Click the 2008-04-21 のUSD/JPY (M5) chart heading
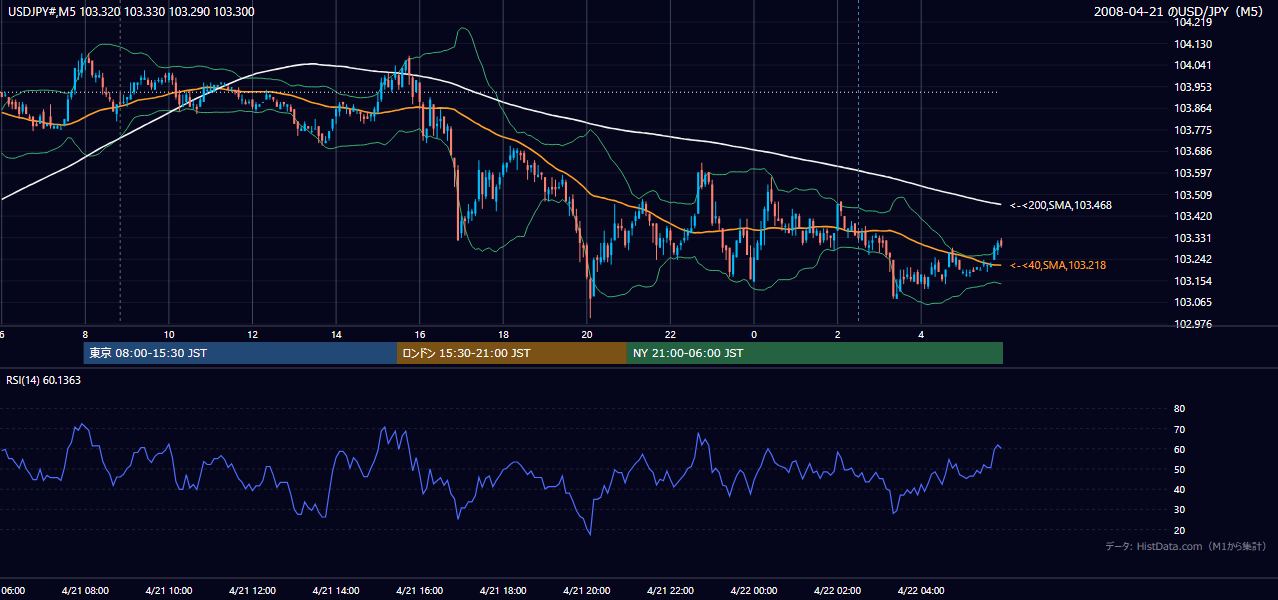 pos(1180,11)
